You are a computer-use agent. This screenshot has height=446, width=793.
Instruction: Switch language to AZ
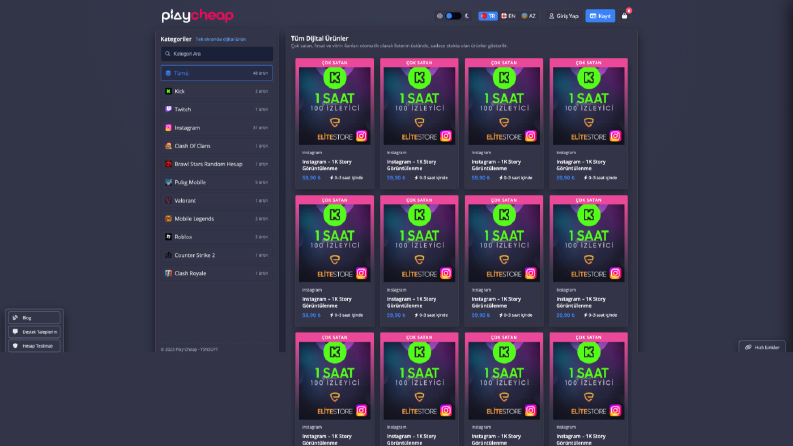[528, 16]
